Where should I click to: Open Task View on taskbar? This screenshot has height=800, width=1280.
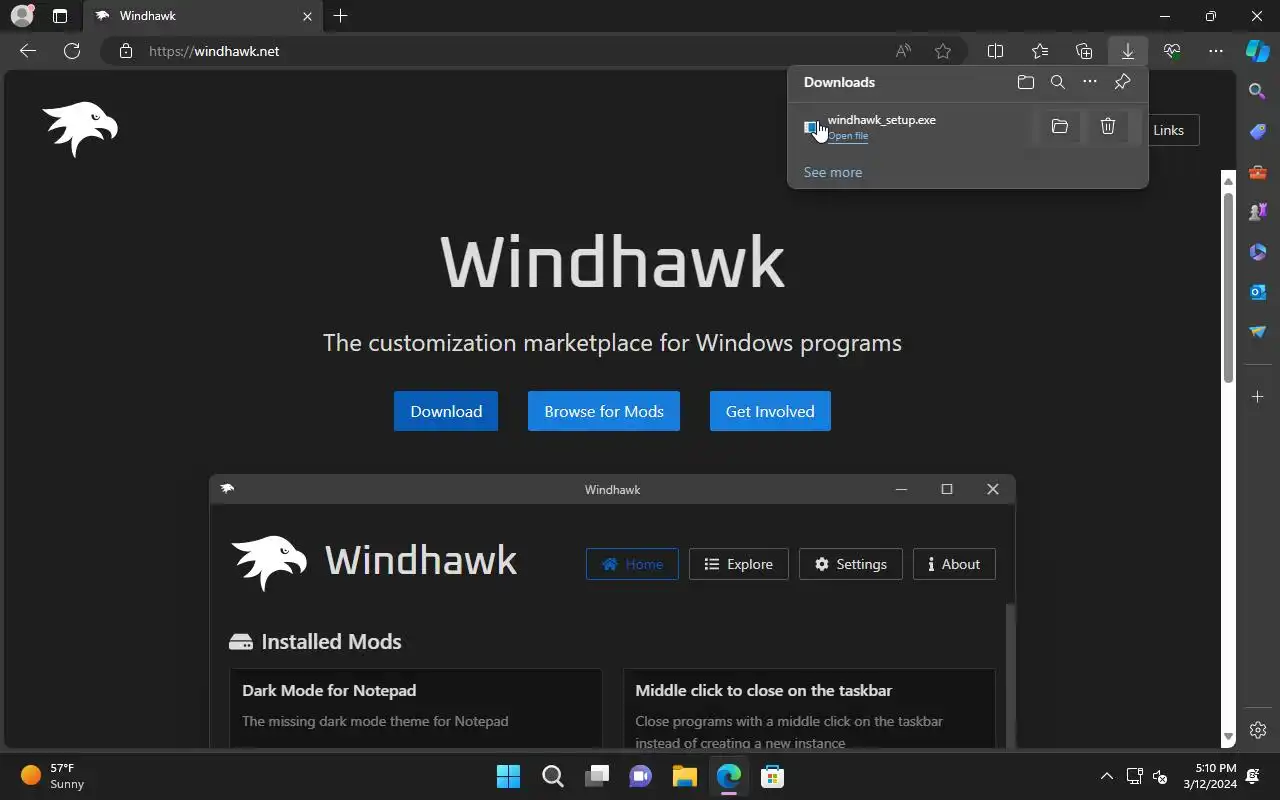tap(597, 776)
